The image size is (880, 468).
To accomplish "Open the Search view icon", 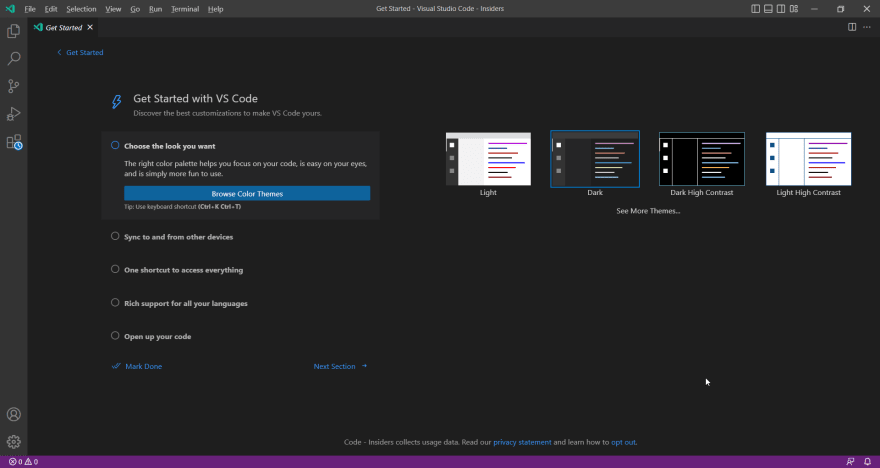I will point(13,58).
